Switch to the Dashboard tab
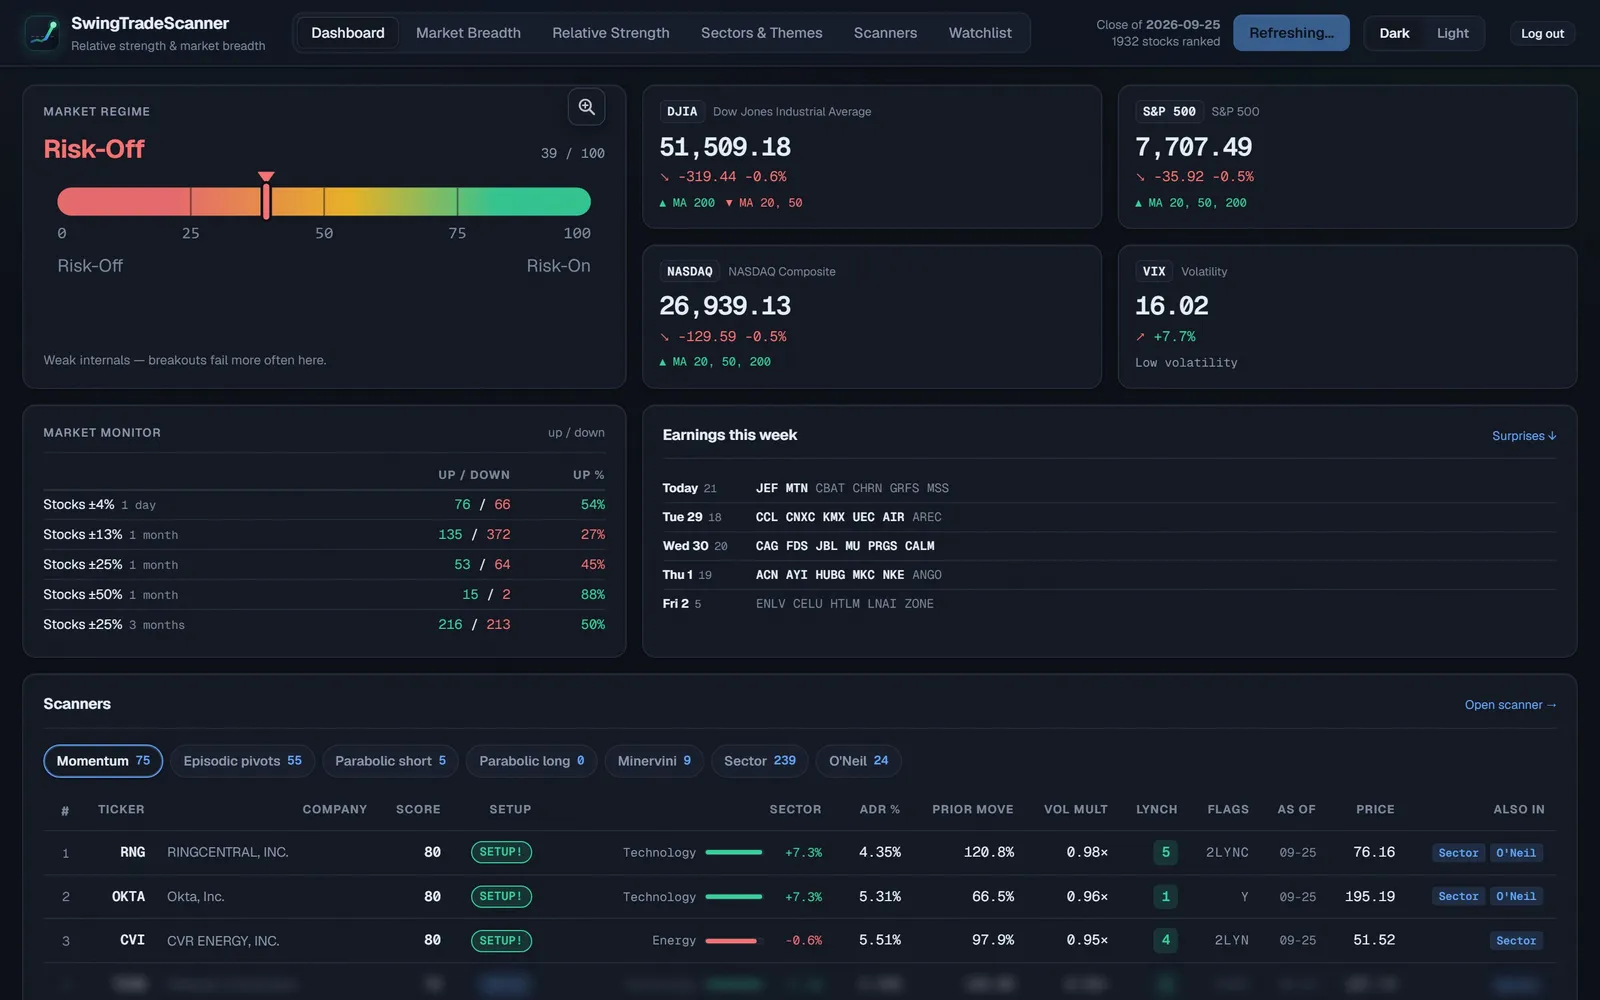 pyautogui.click(x=348, y=33)
